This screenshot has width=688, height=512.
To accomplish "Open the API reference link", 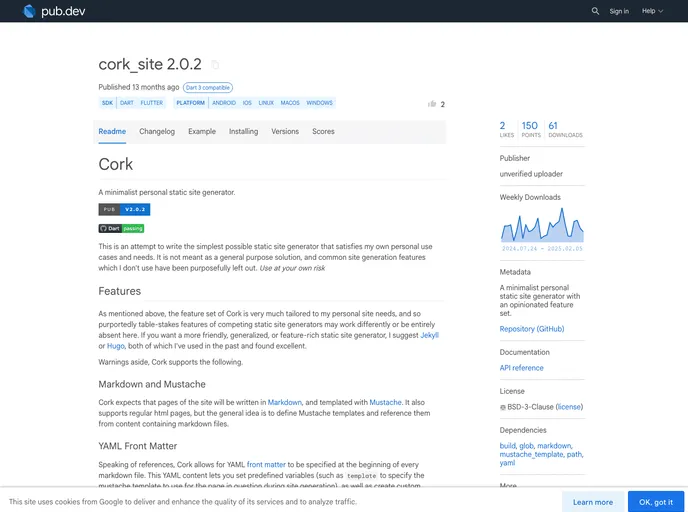I will [521, 368].
